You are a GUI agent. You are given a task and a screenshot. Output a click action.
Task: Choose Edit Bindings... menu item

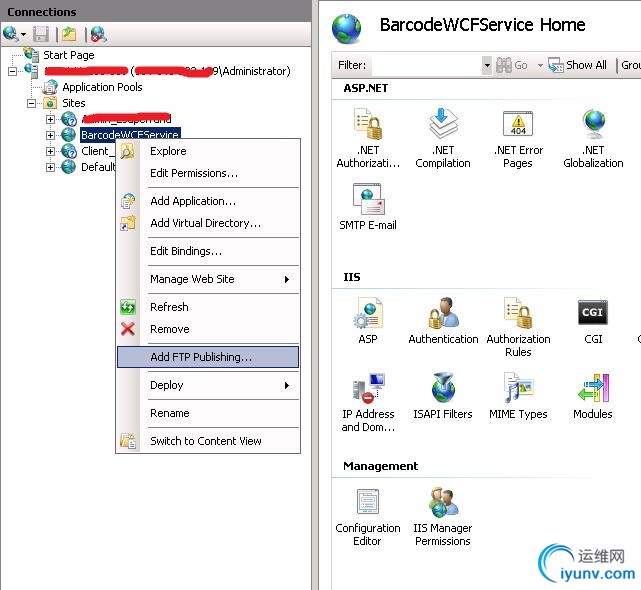(208, 251)
